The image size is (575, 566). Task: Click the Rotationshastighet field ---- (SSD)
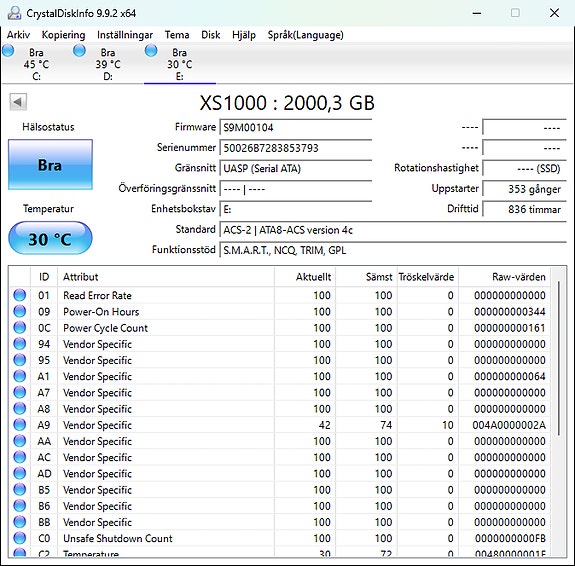coord(524,168)
